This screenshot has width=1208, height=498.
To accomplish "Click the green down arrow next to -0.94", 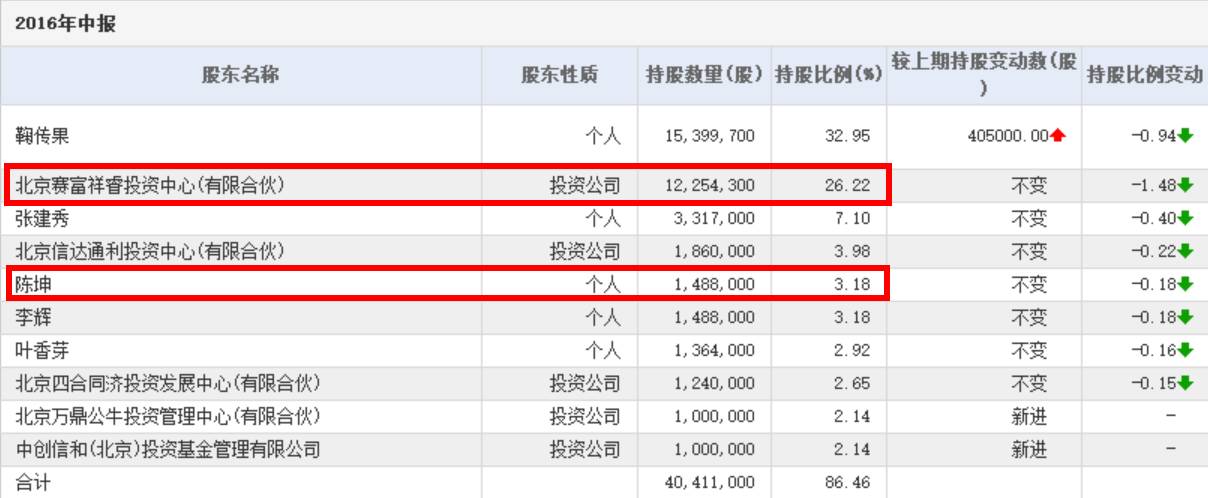I will [x=1186, y=136].
